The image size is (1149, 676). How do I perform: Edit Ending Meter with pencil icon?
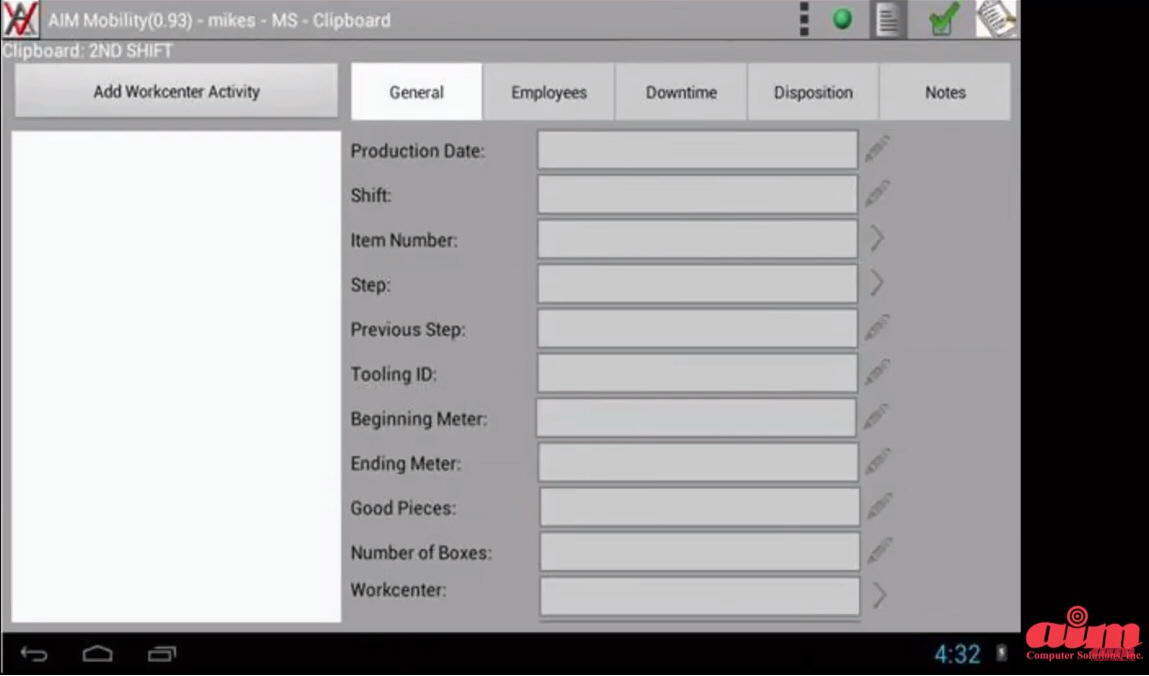click(x=878, y=462)
